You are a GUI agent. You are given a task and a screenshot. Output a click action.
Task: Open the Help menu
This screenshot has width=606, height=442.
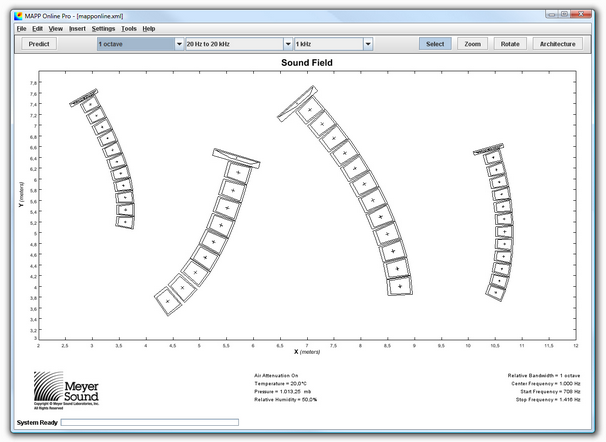149,29
